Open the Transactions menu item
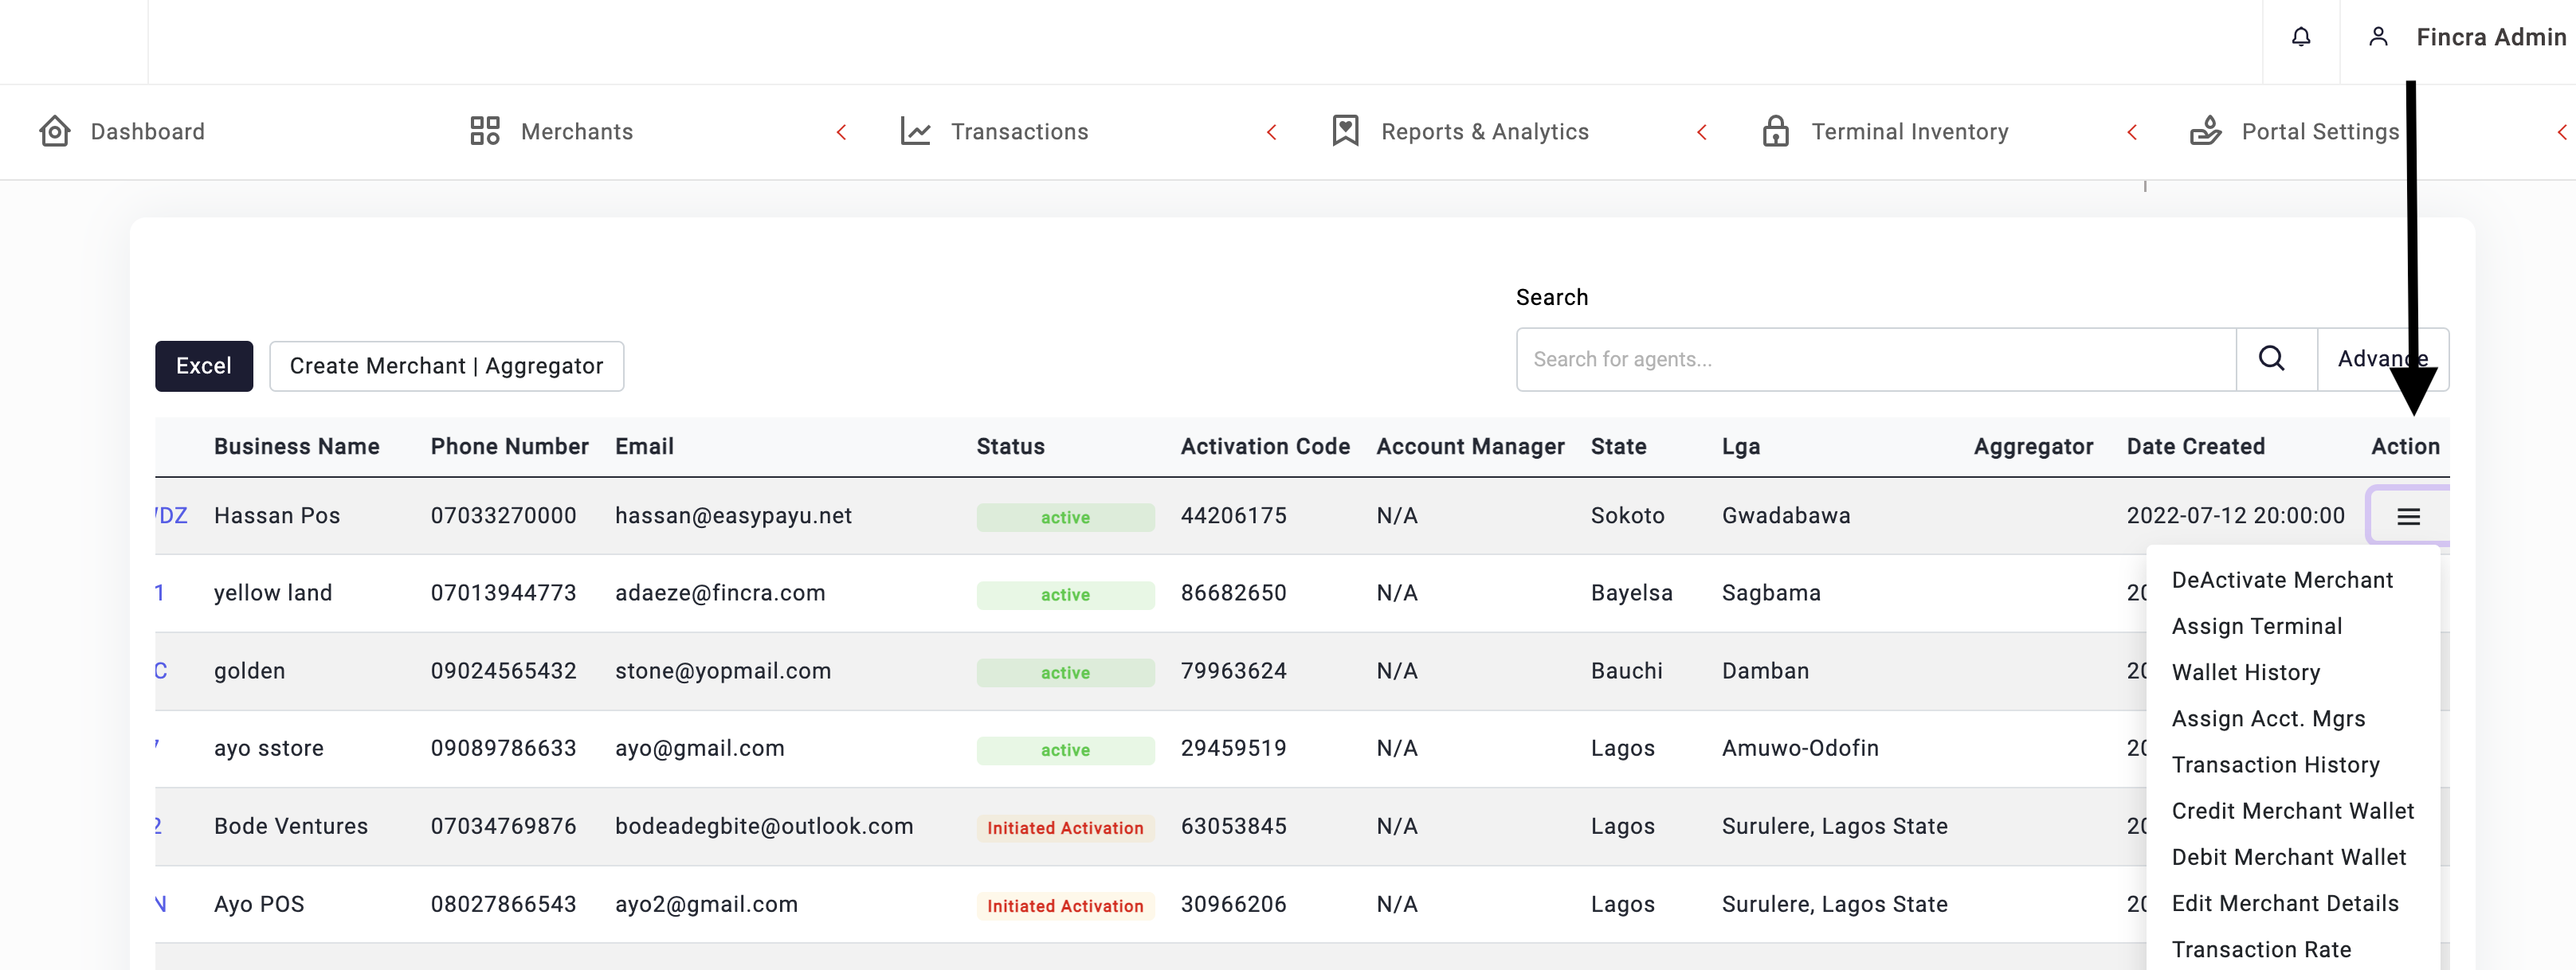The width and height of the screenshot is (2576, 970). [1019, 132]
